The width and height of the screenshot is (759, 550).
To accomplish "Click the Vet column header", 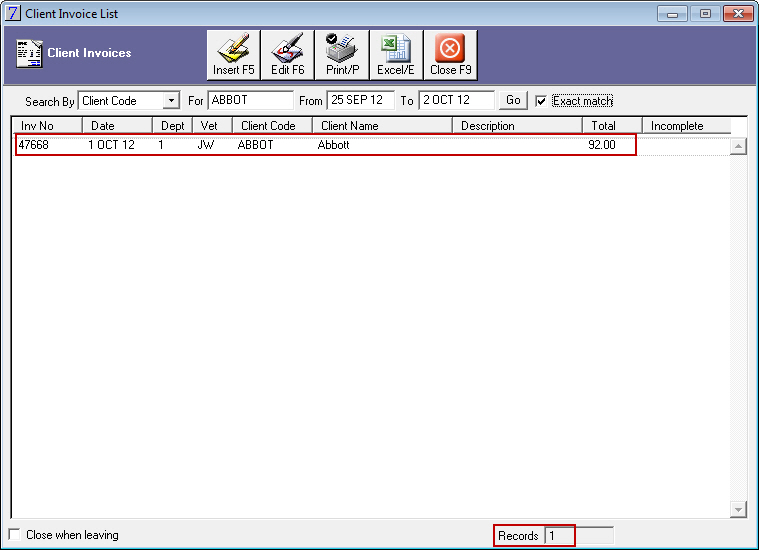I will coord(213,126).
